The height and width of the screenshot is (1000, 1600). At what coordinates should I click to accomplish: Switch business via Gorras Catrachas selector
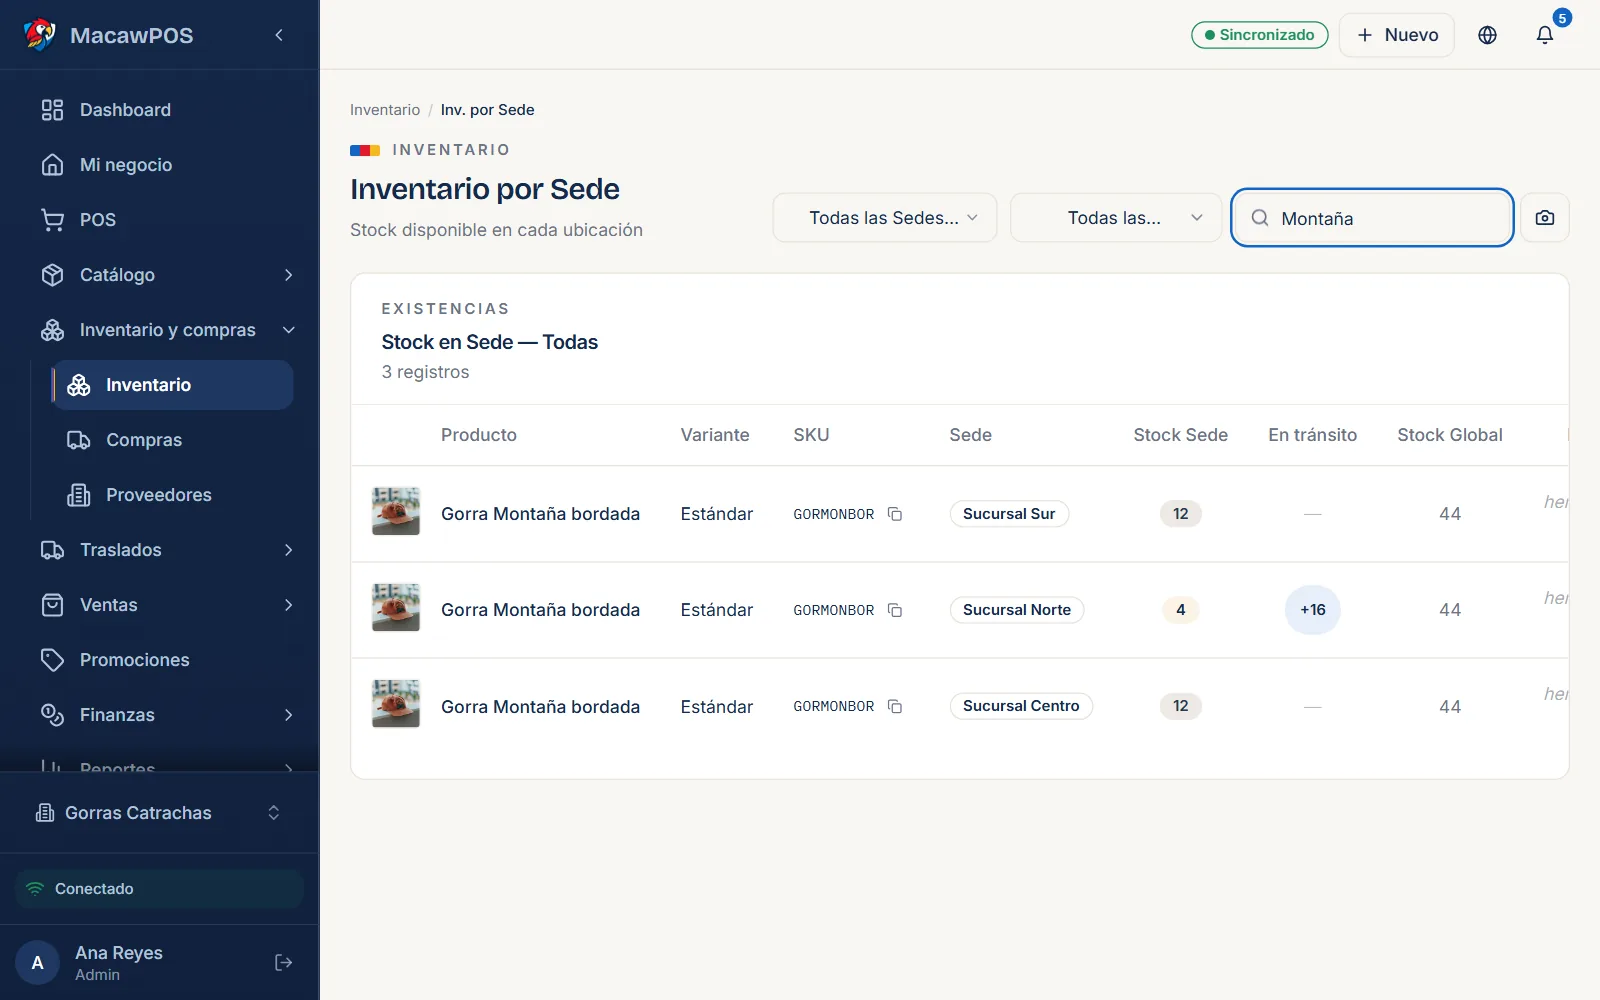160,813
